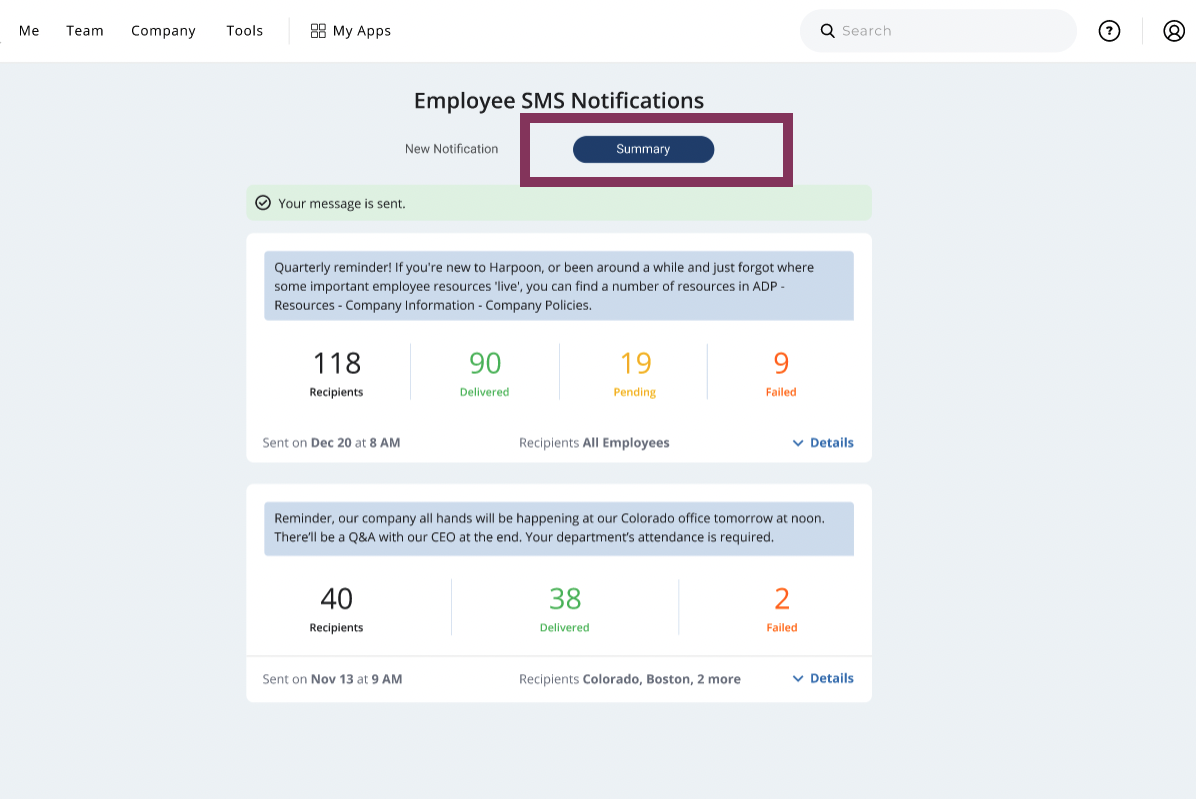The height and width of the screenshot is (799, 1196).
Task: Open the help question mark icon
Action: [x=1109, y=30]
